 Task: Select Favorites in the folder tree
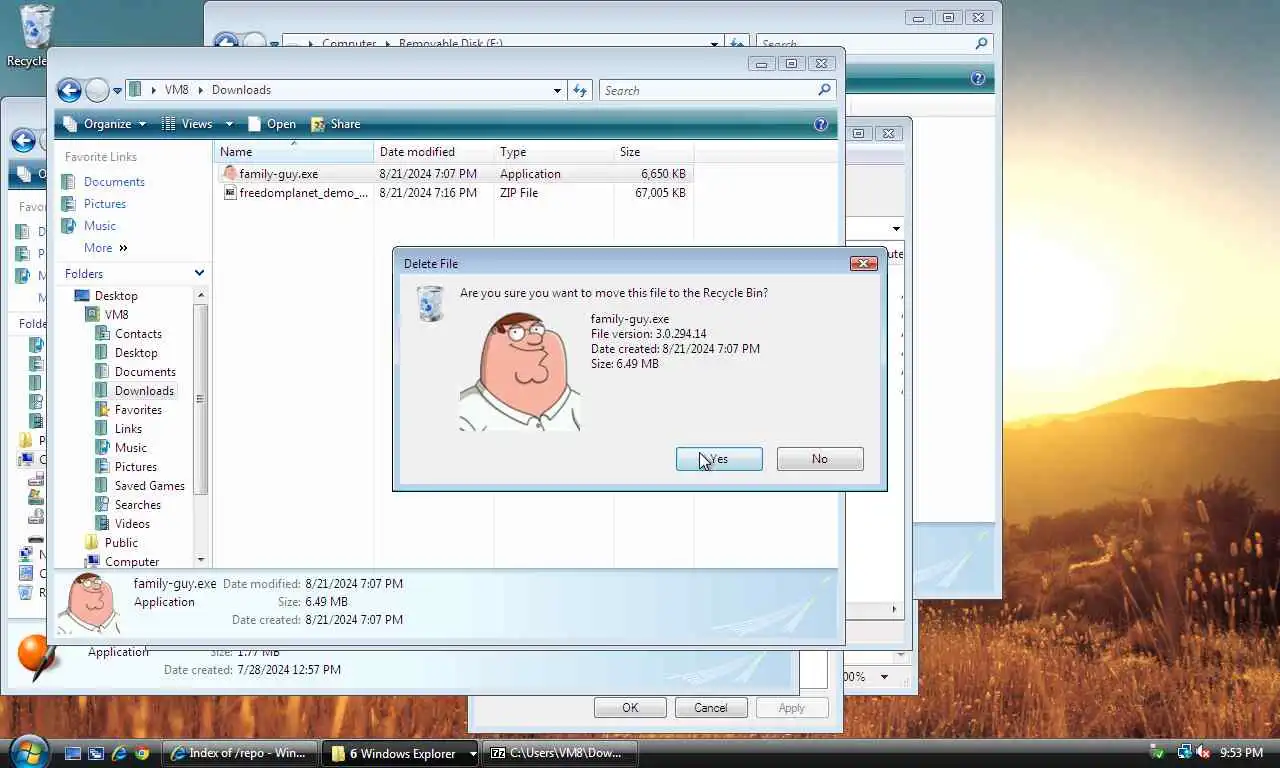[138, 410]
